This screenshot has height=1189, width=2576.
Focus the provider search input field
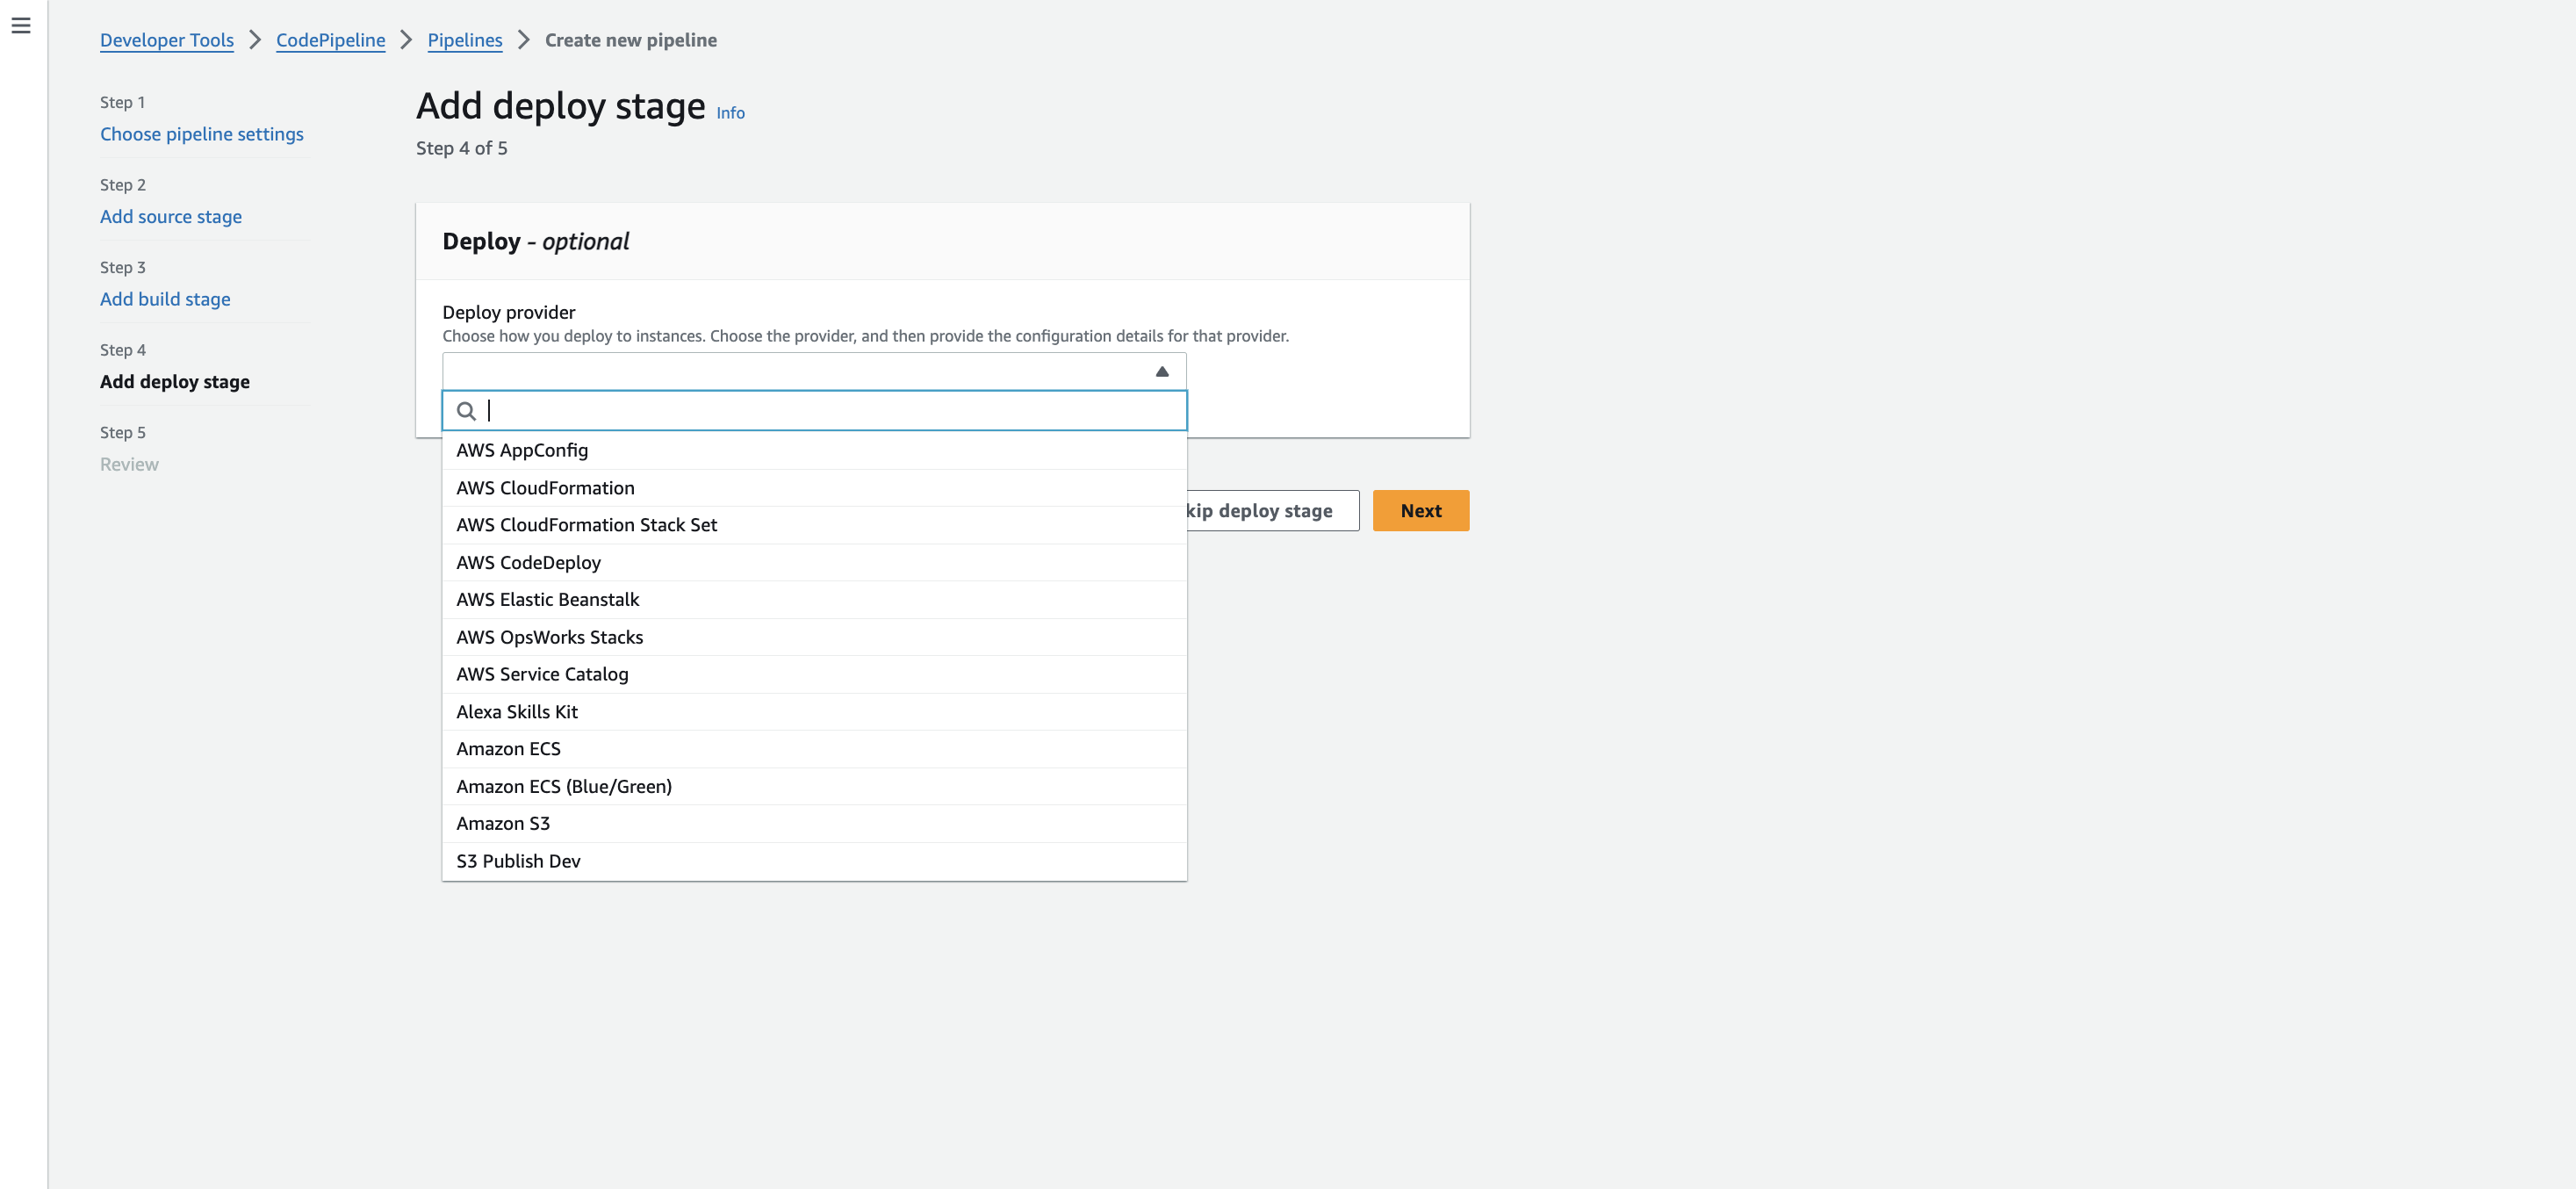click(x=830, y=411)
